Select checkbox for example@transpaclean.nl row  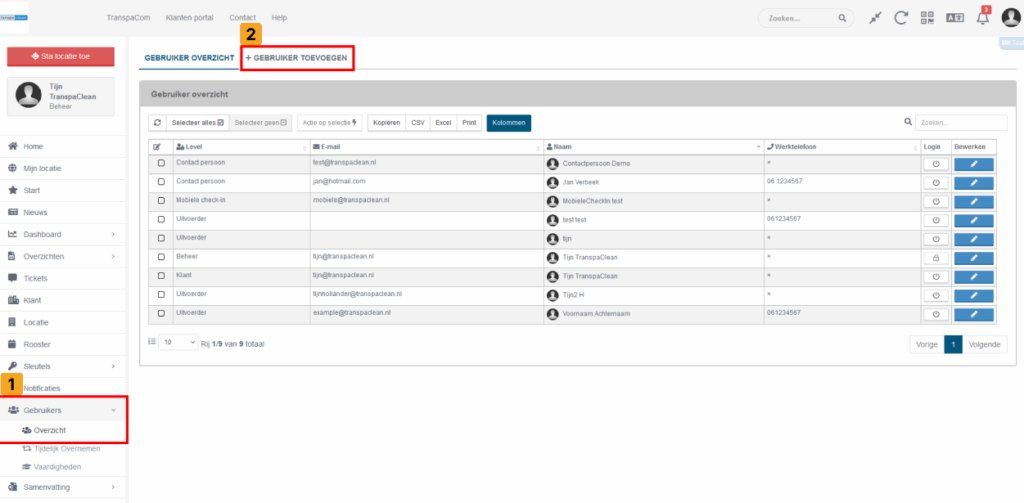(161, 315)
